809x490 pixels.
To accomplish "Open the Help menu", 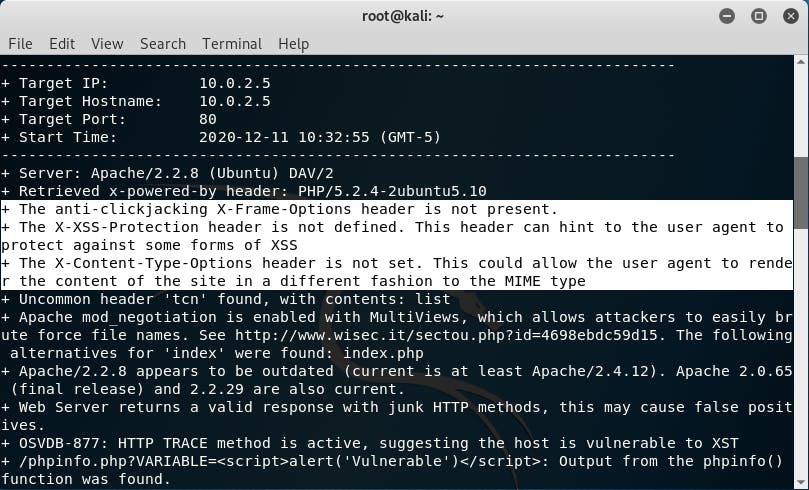I will [293, 44].
